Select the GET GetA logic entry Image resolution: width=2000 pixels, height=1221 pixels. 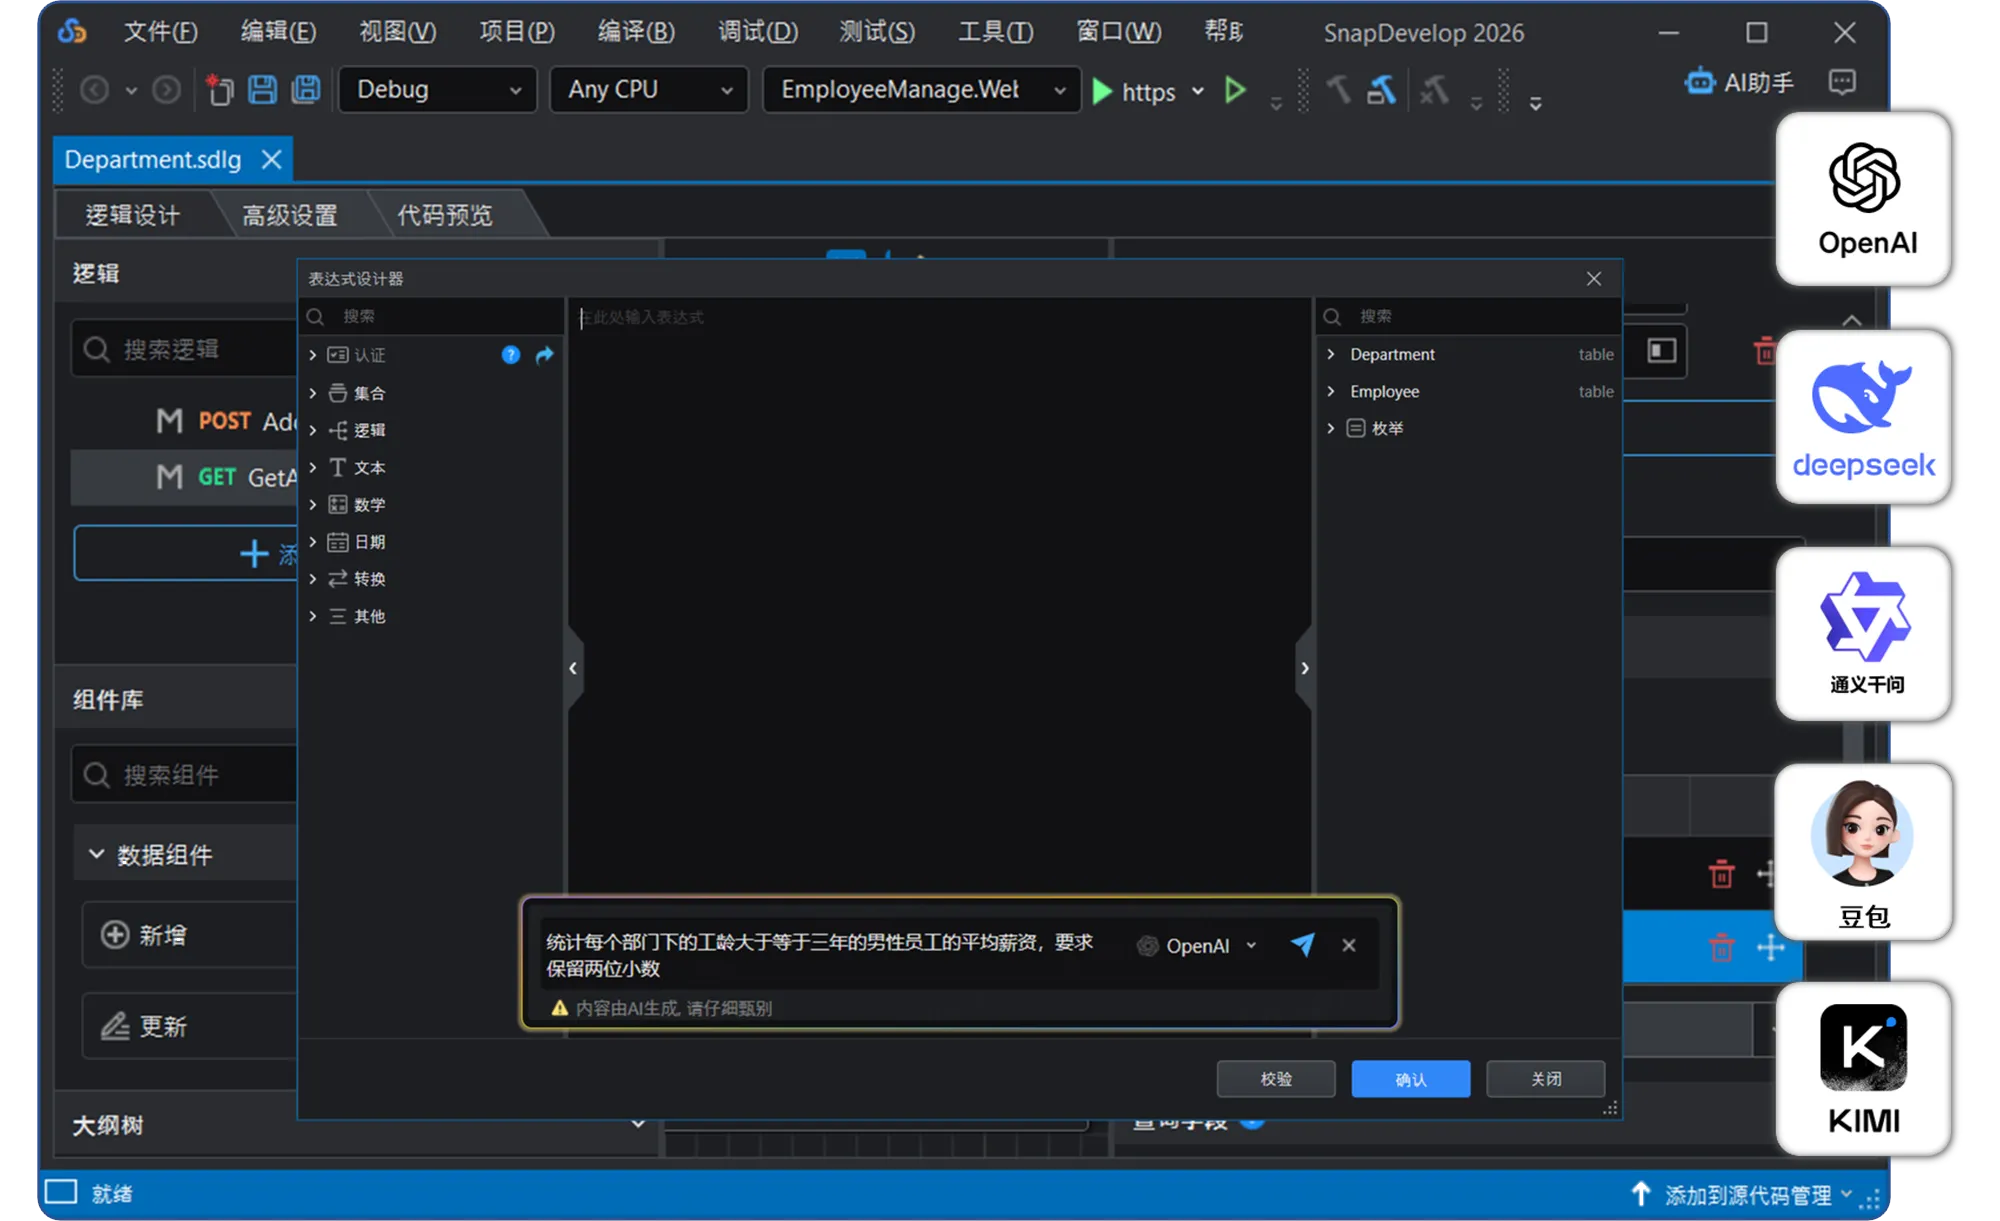pyautogui.click(x=218, y=477)
